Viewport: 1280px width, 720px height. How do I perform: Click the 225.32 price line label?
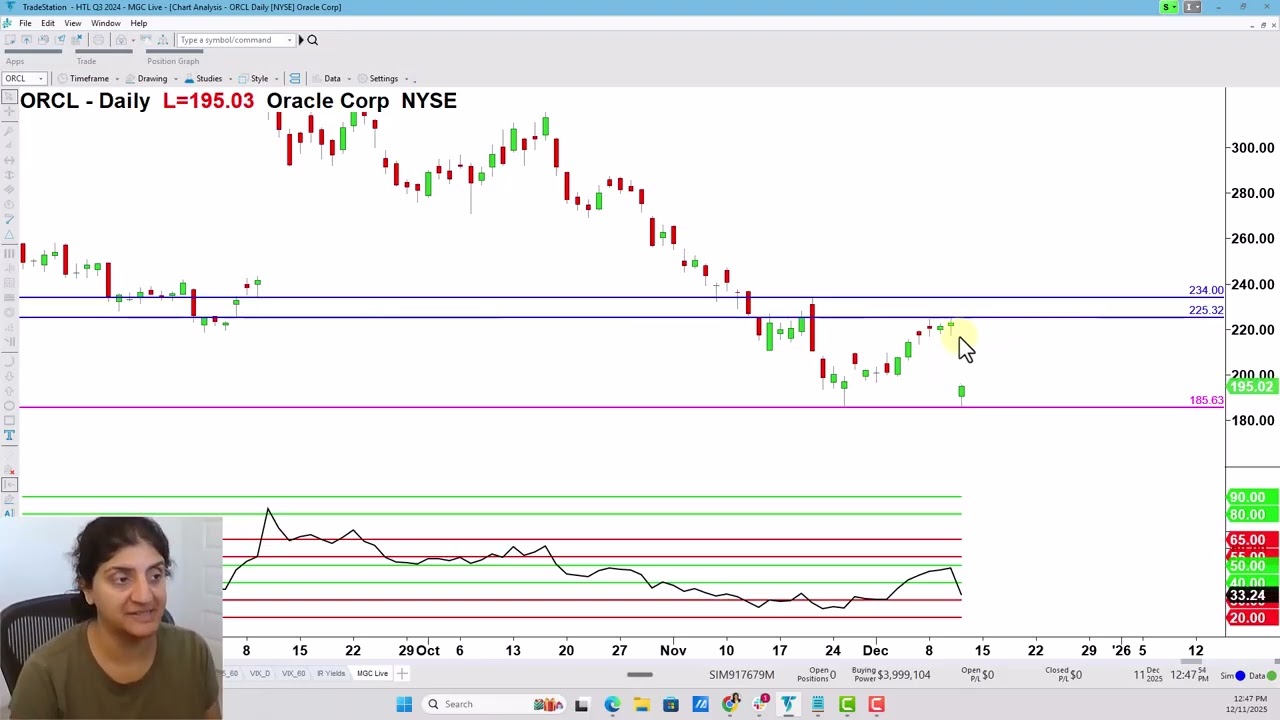tap(1205, 310)
